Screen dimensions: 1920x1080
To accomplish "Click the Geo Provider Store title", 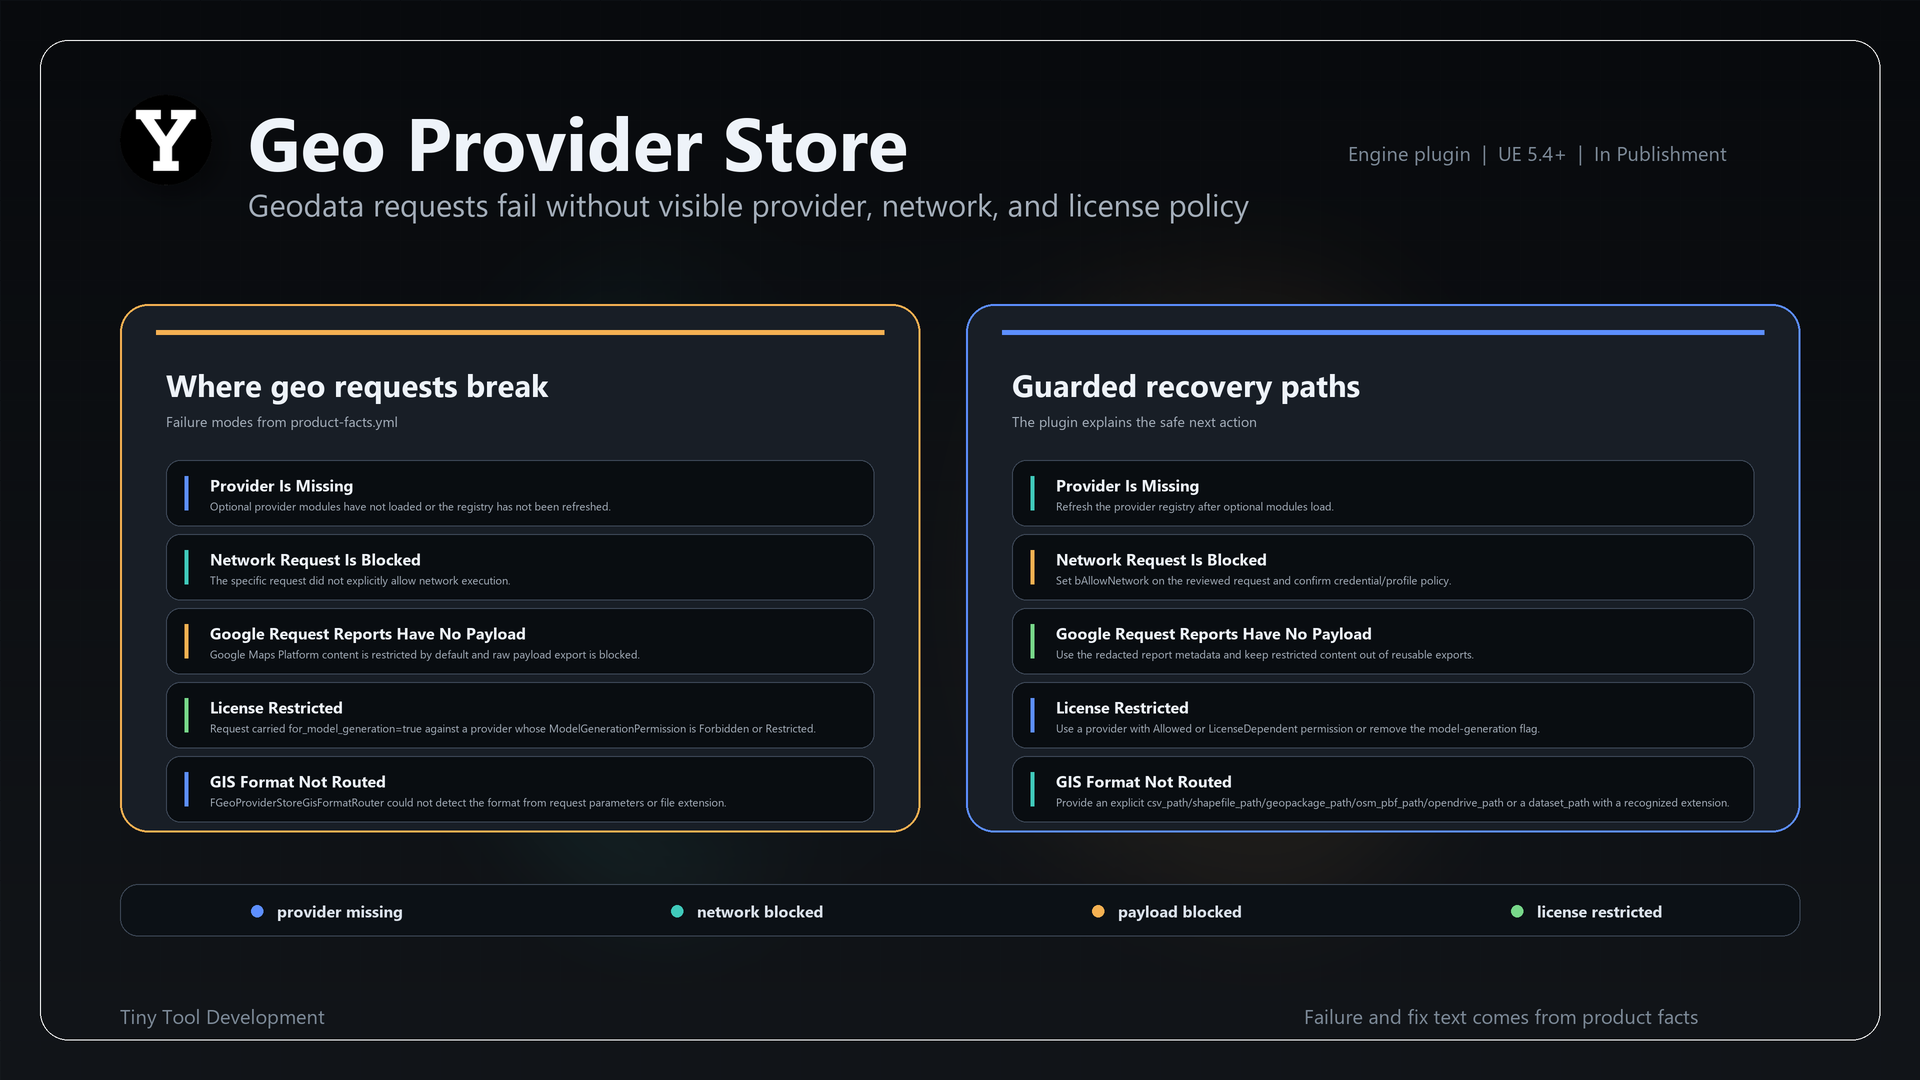I will click(578, 146).
